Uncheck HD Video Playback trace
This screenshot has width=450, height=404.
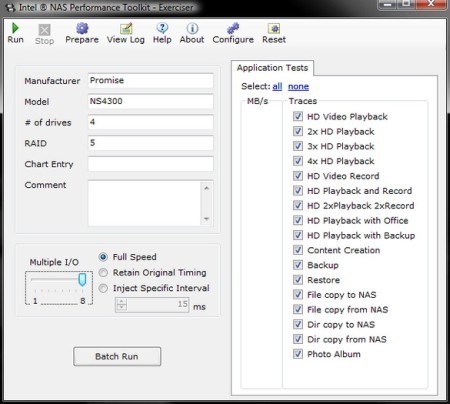tap(298, 116)
